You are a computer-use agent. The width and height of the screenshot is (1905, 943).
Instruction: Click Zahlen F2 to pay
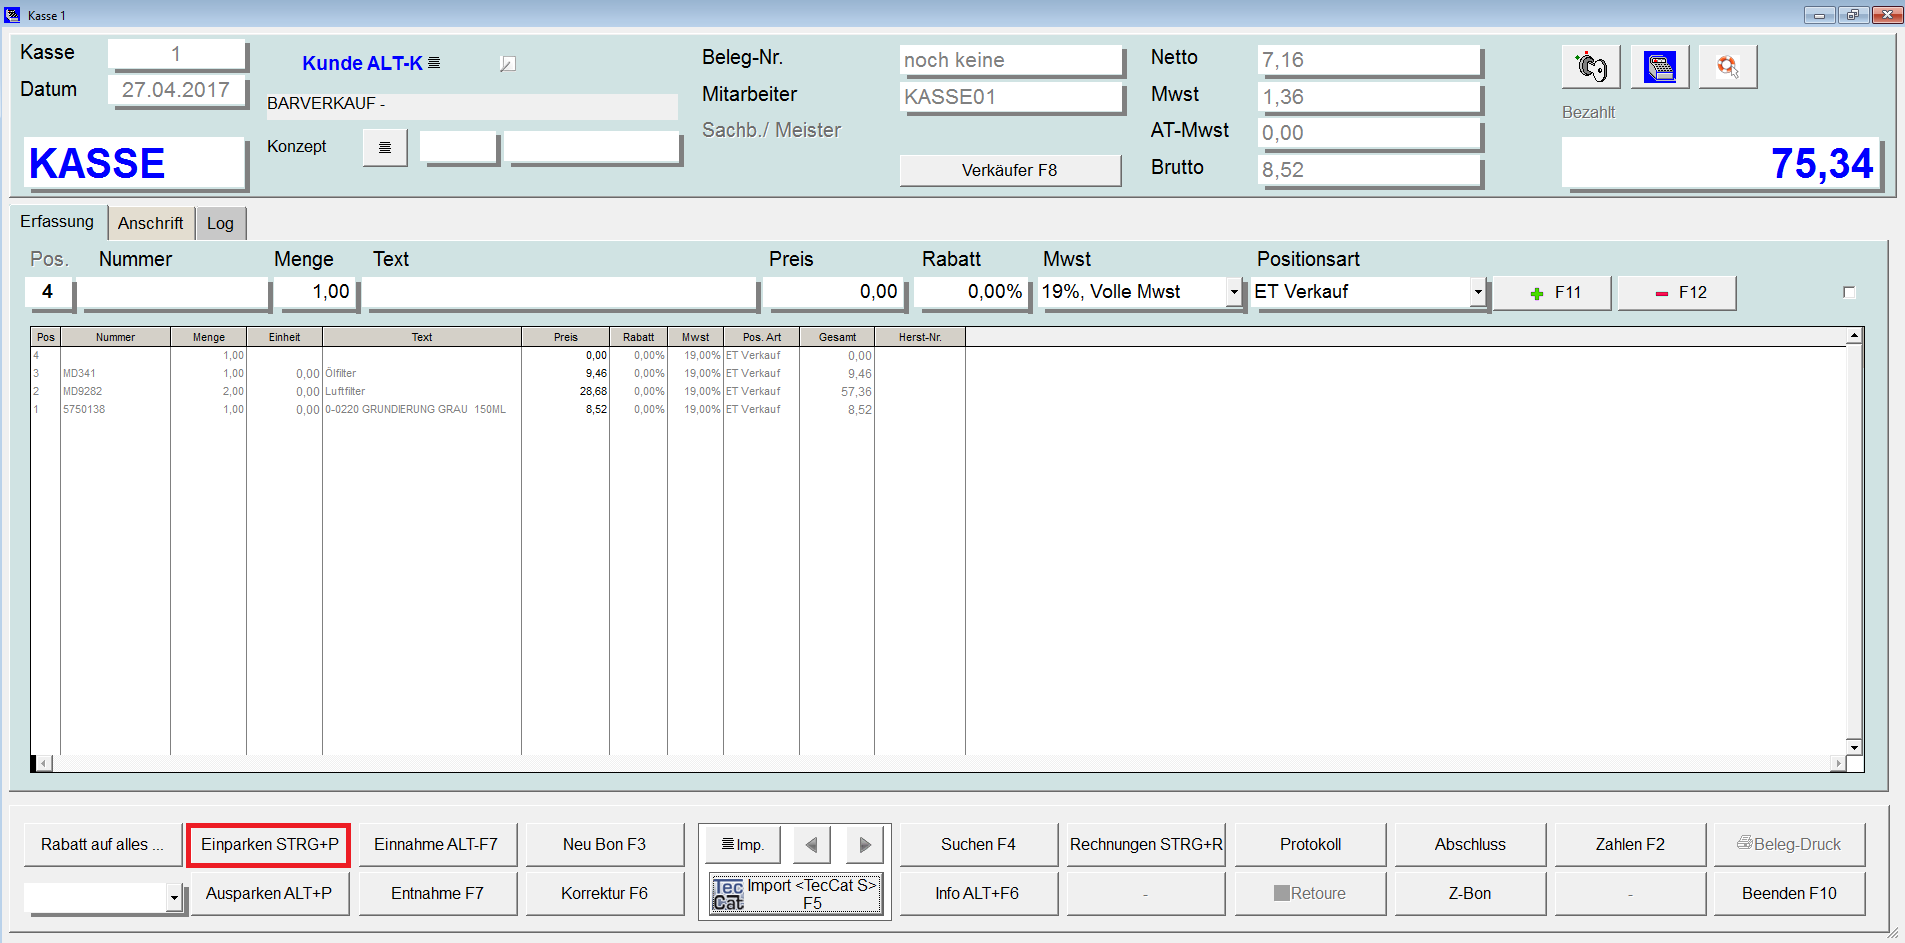pyautogui.click(x=1630, y=845)
